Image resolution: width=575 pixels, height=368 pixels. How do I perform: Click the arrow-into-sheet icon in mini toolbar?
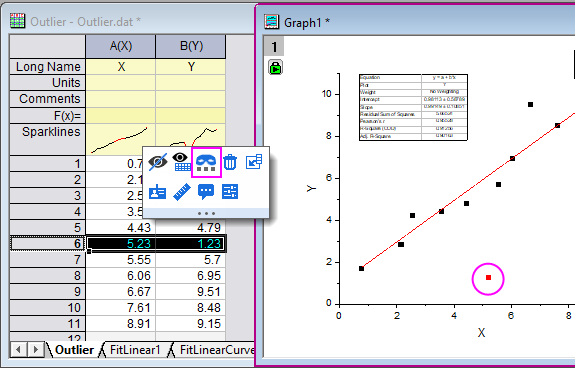coord(254,162)
